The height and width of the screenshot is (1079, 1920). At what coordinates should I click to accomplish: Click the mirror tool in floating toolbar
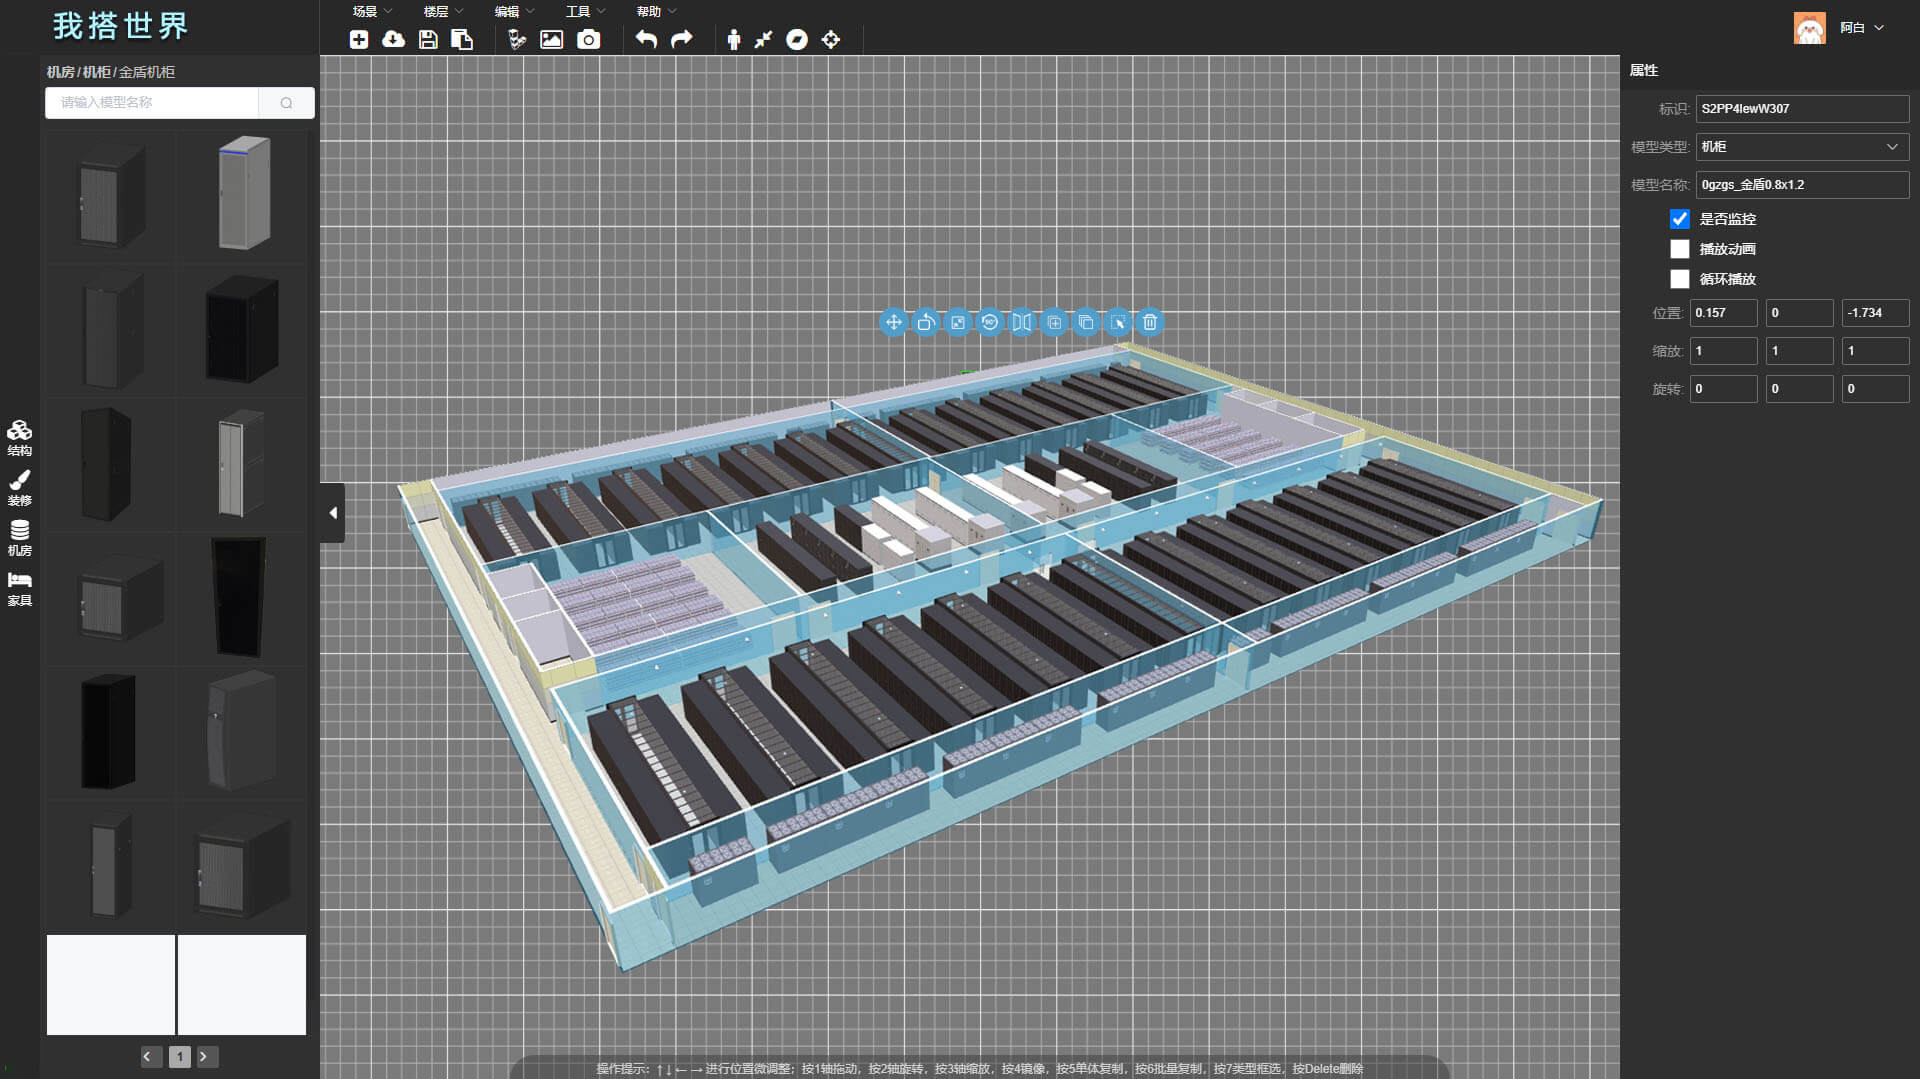(1021, 322)
